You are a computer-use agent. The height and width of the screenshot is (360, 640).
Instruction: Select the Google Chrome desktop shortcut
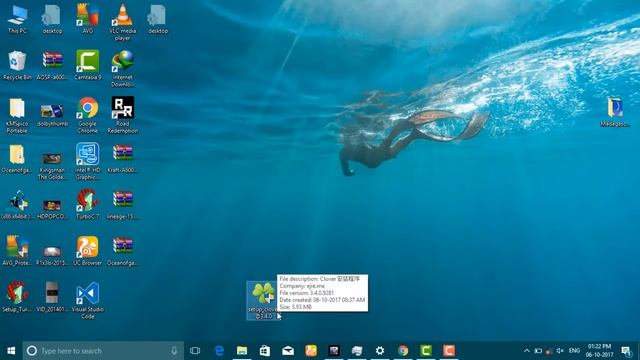(87, 116)
